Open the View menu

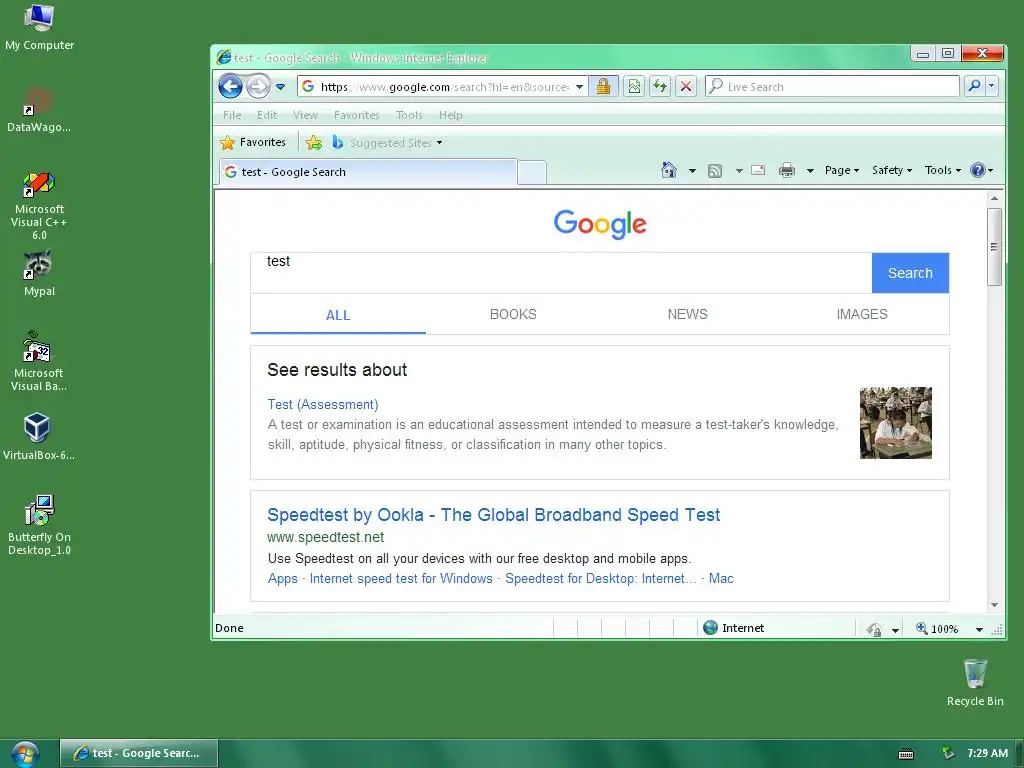[305, 115]
